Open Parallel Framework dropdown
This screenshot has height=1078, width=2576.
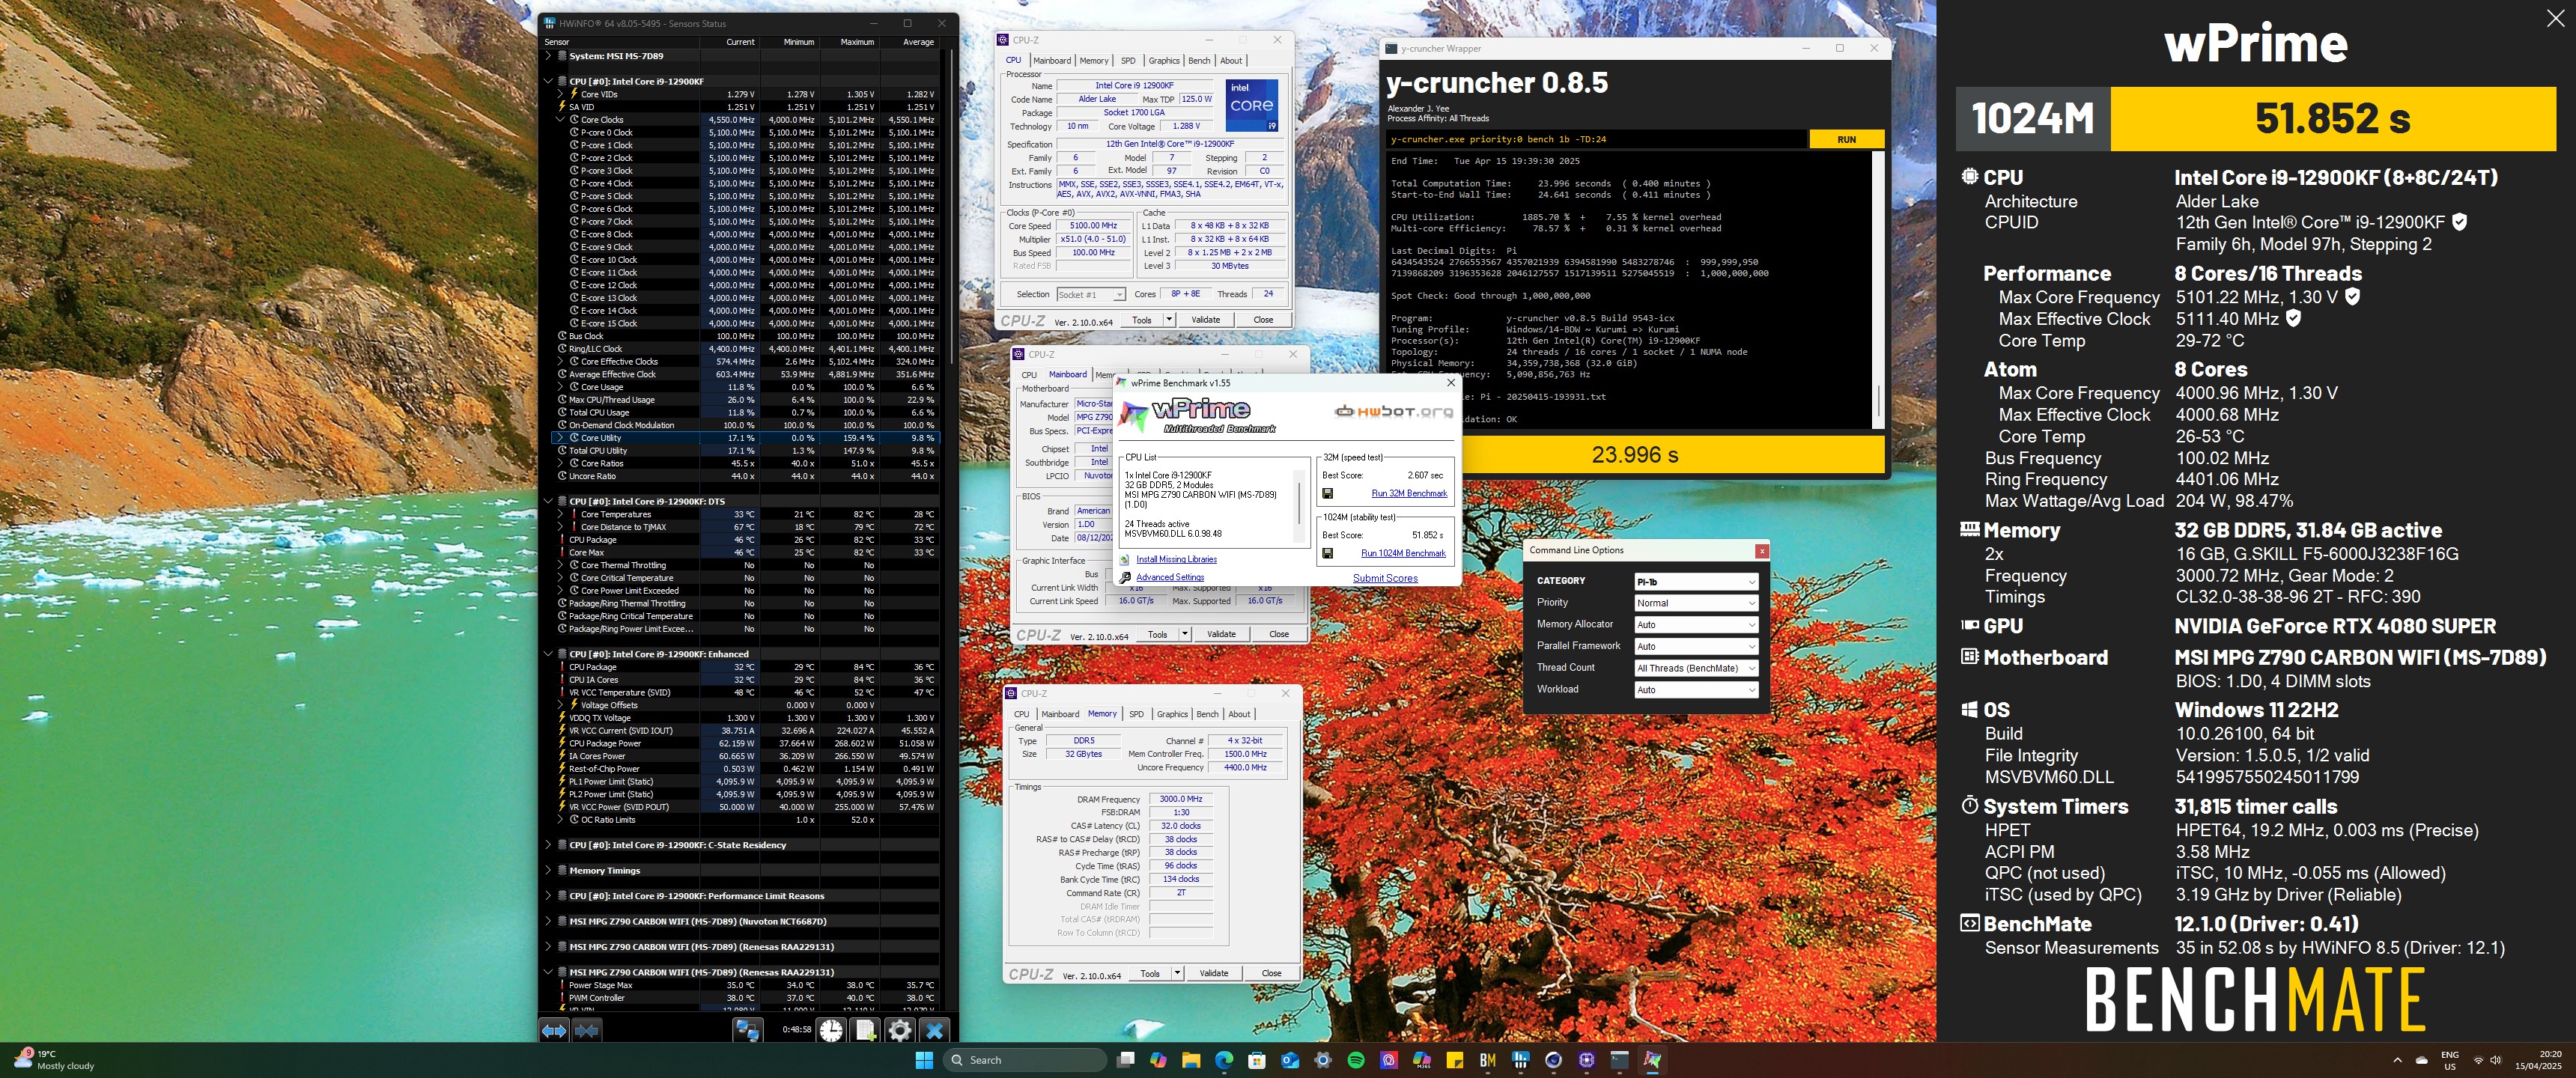(1696, 647)
